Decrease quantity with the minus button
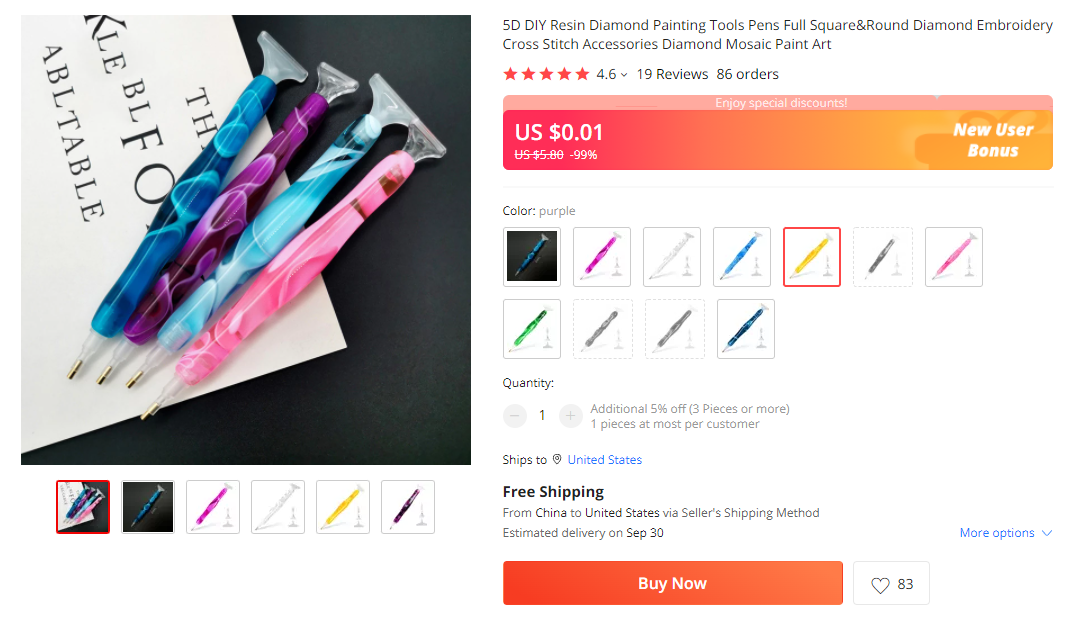This screenshot has height=619, width=1075. (x=515, y=415)
